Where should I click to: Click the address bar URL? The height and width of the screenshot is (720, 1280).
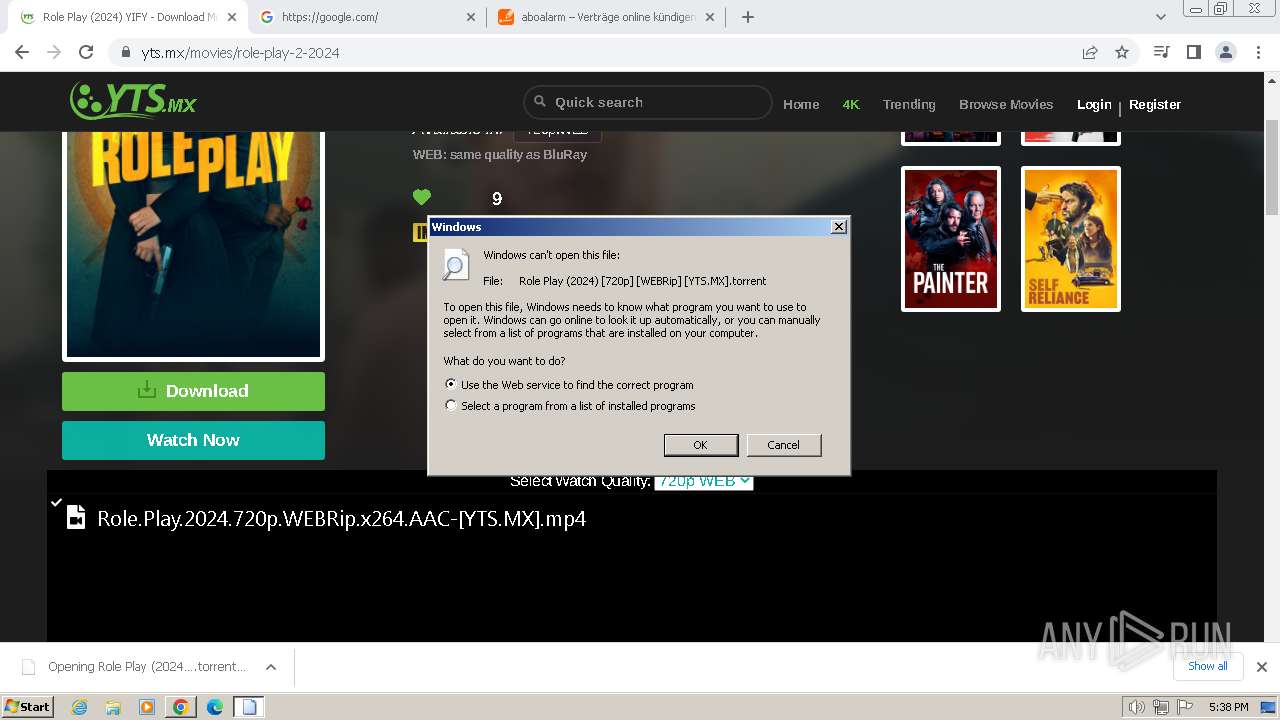tap(240, 52)
